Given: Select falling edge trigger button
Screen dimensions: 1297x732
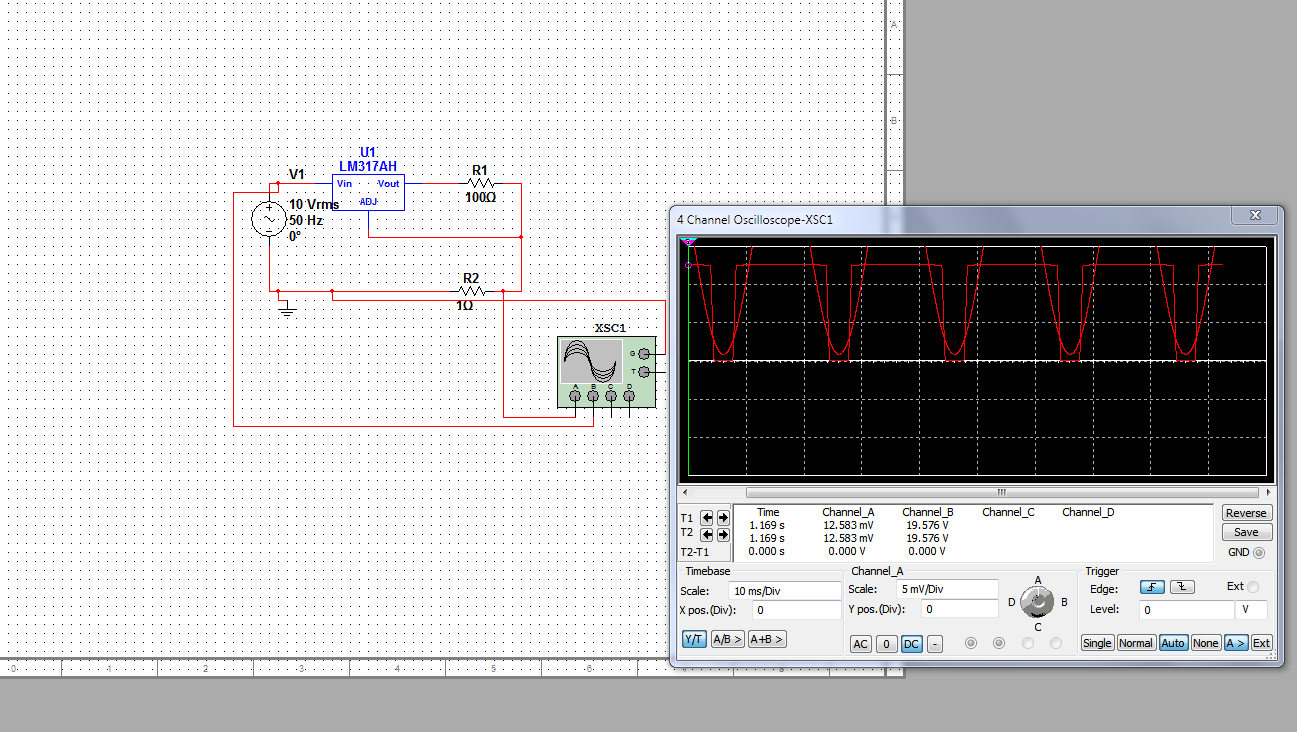Looking at the screenshot, I should [x=1182, y=587].
